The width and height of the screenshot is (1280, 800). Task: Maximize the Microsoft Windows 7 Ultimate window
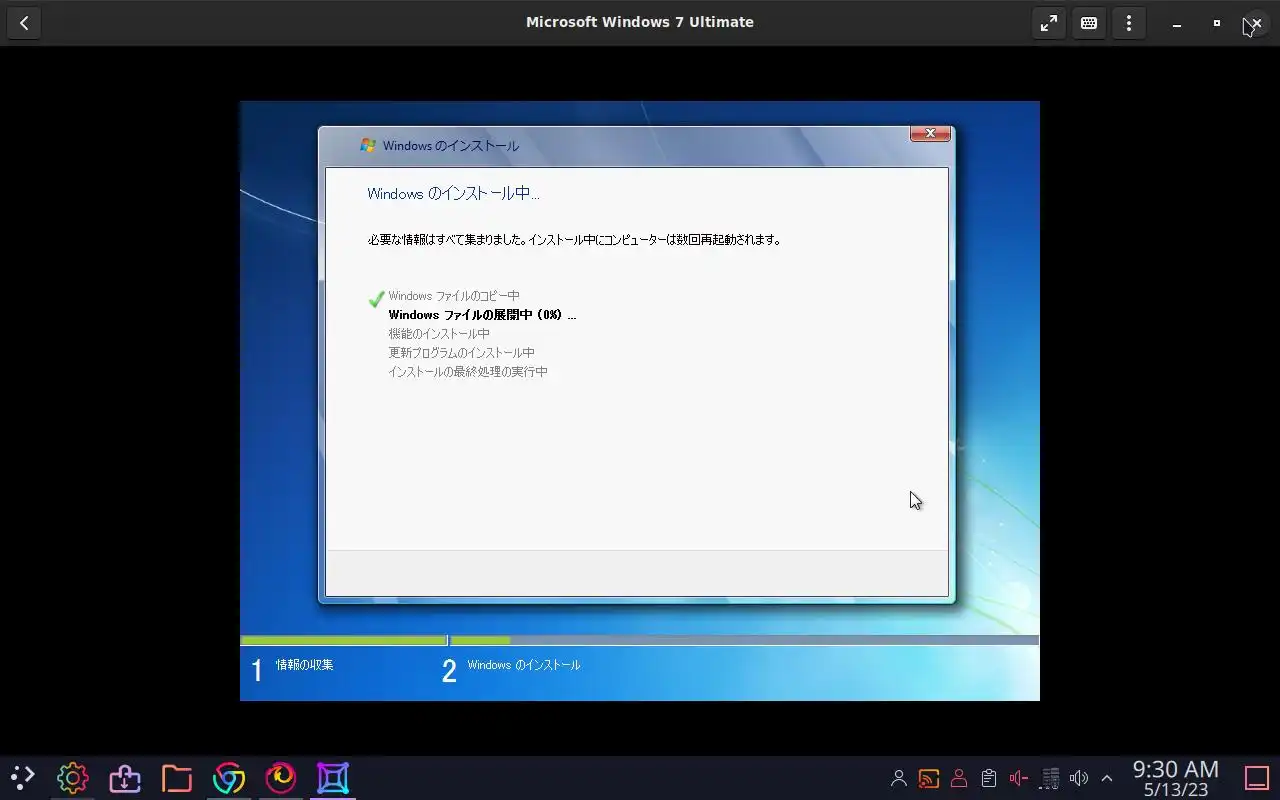click(x=1217, y=23)
